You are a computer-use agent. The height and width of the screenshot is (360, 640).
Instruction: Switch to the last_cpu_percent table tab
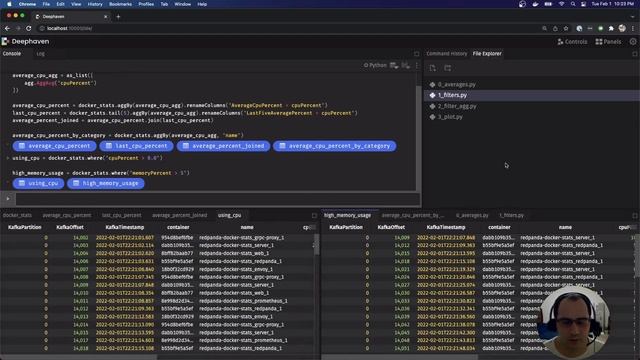tap(121, 215)
